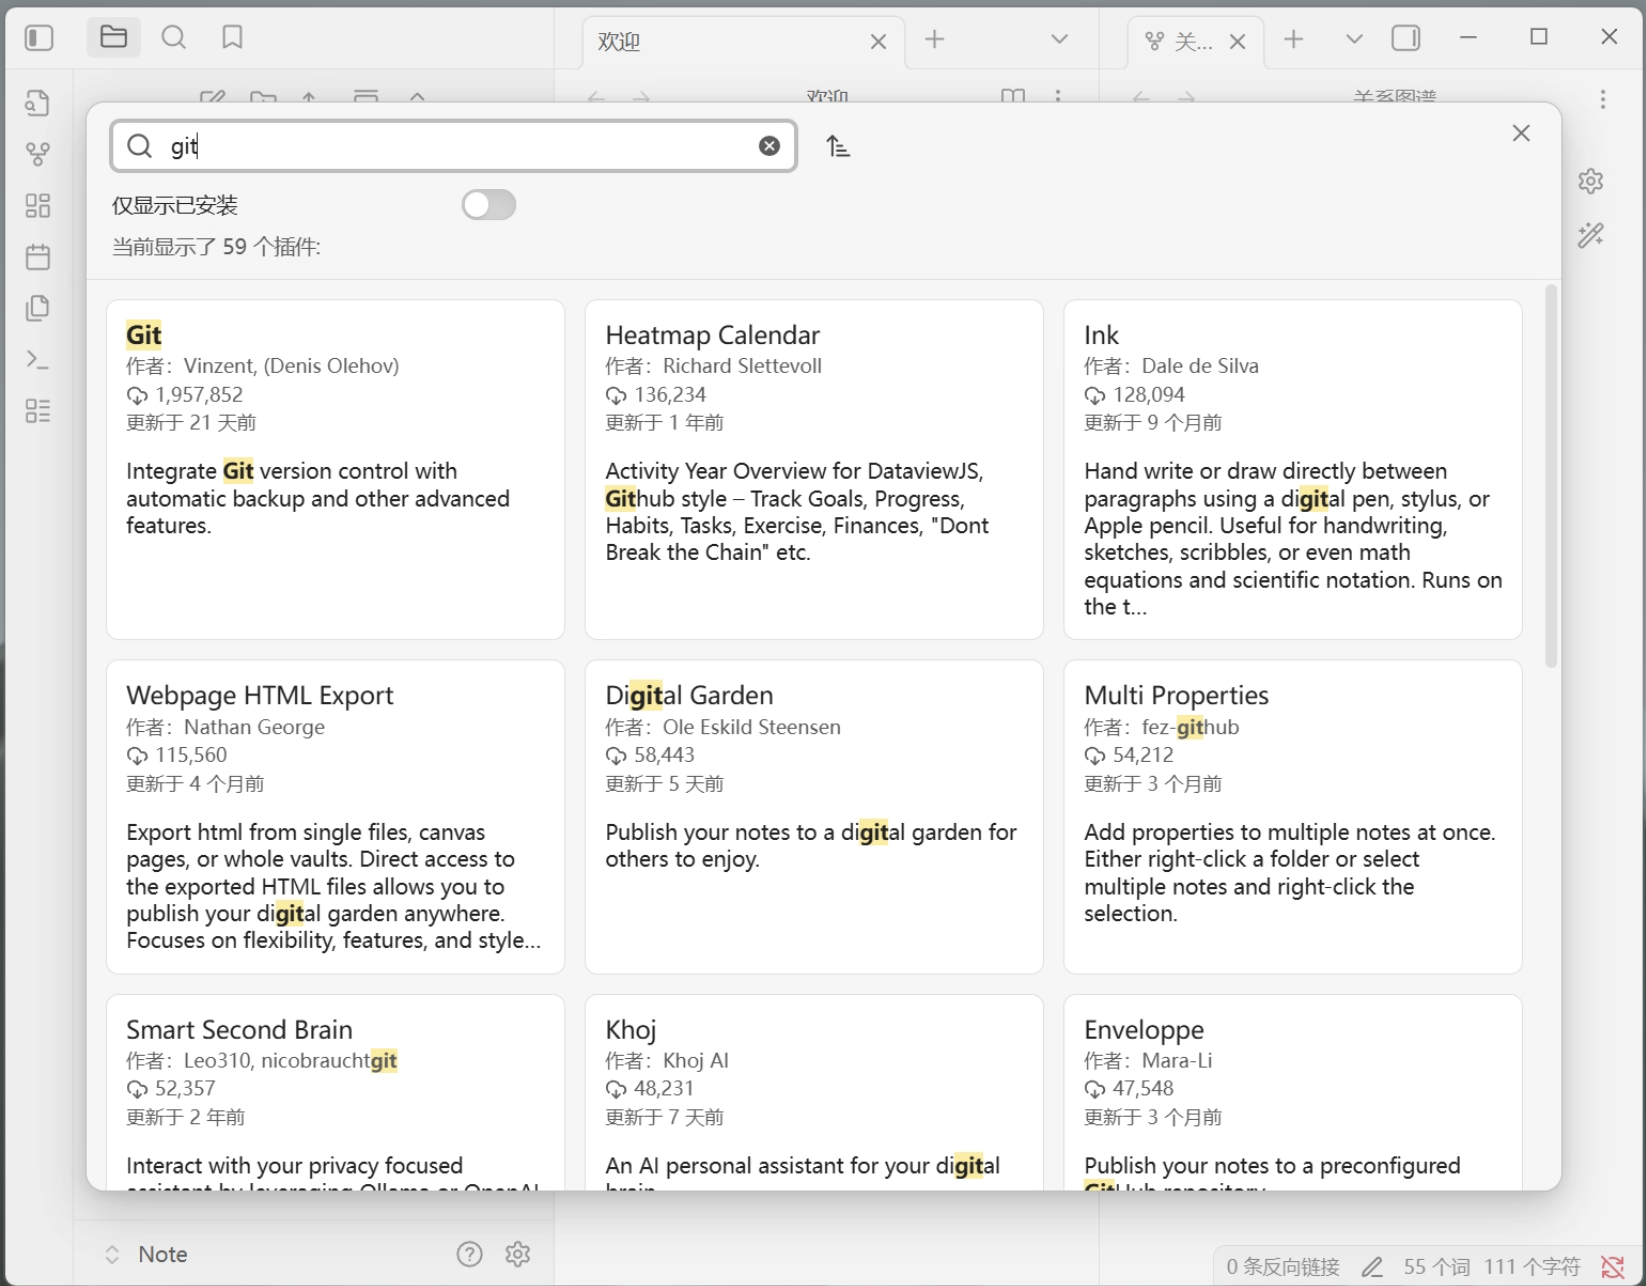Open daily note calendar icon

click(38, 257)
